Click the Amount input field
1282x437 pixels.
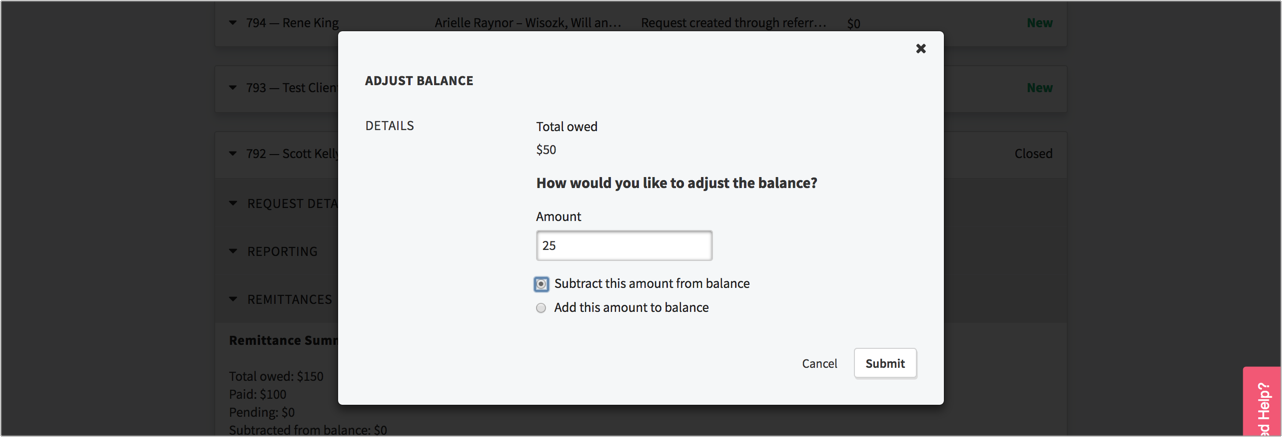pos(624,245)
